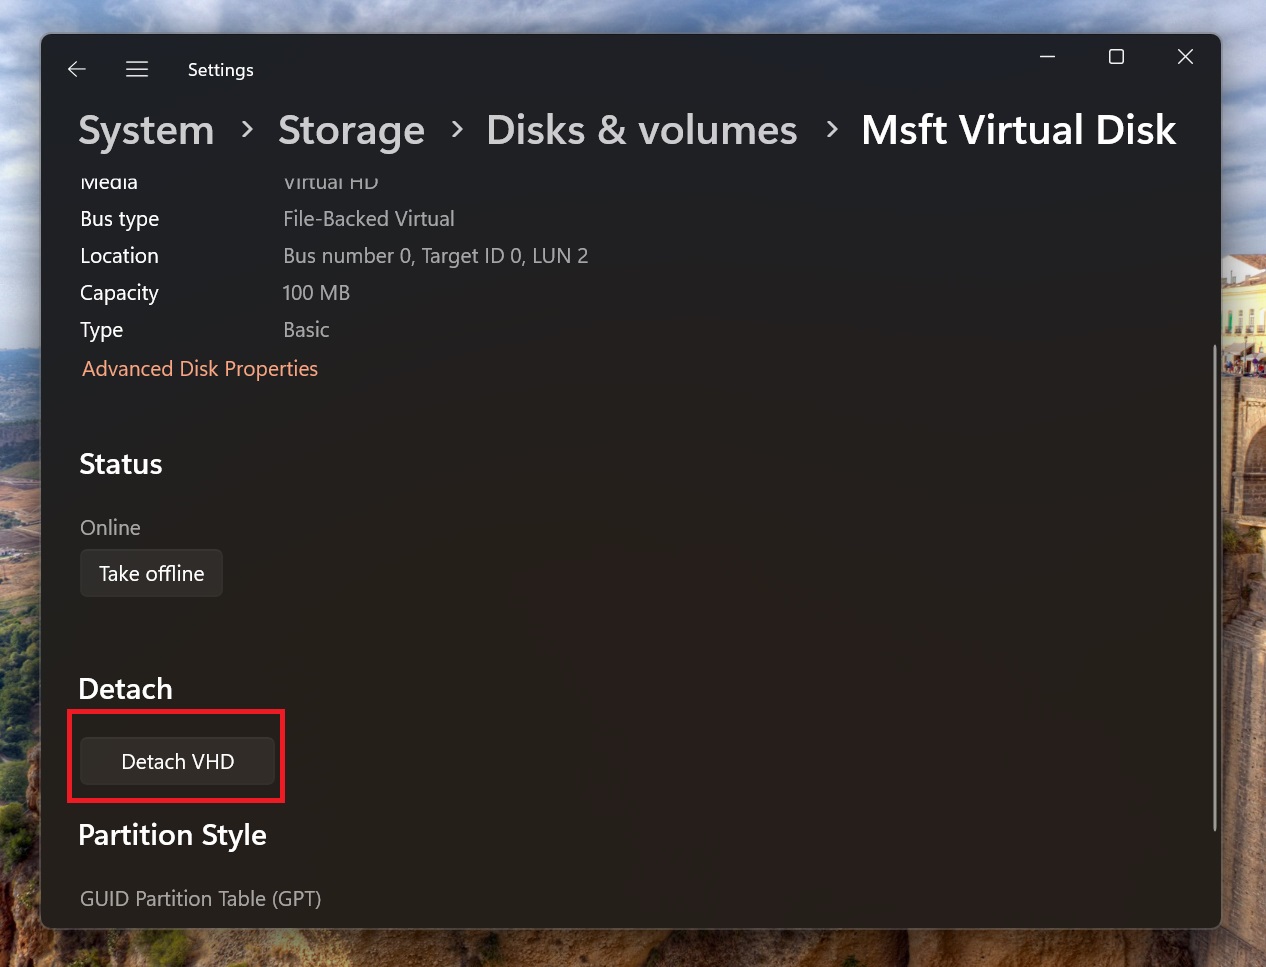
Task: Click the Msft Virtual Disk title
Action: click(x=1018, y=131)
